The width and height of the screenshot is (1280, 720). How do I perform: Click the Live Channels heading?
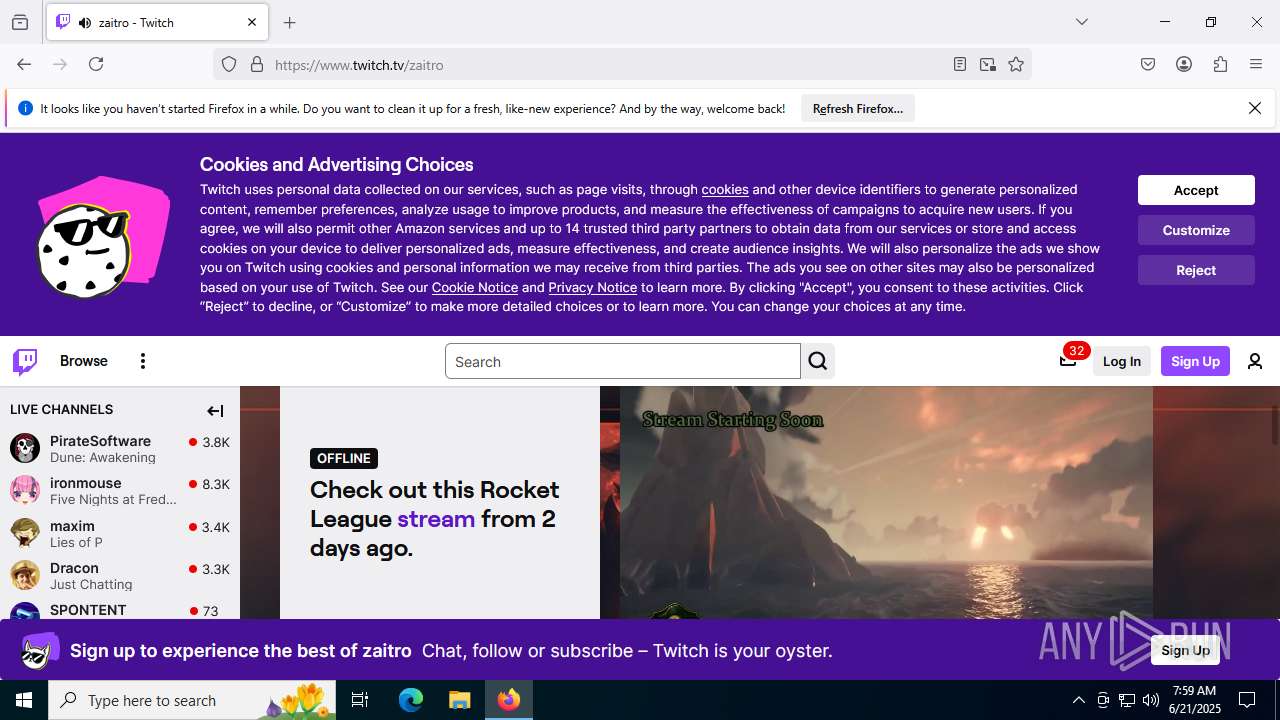(x=62, y=409)
